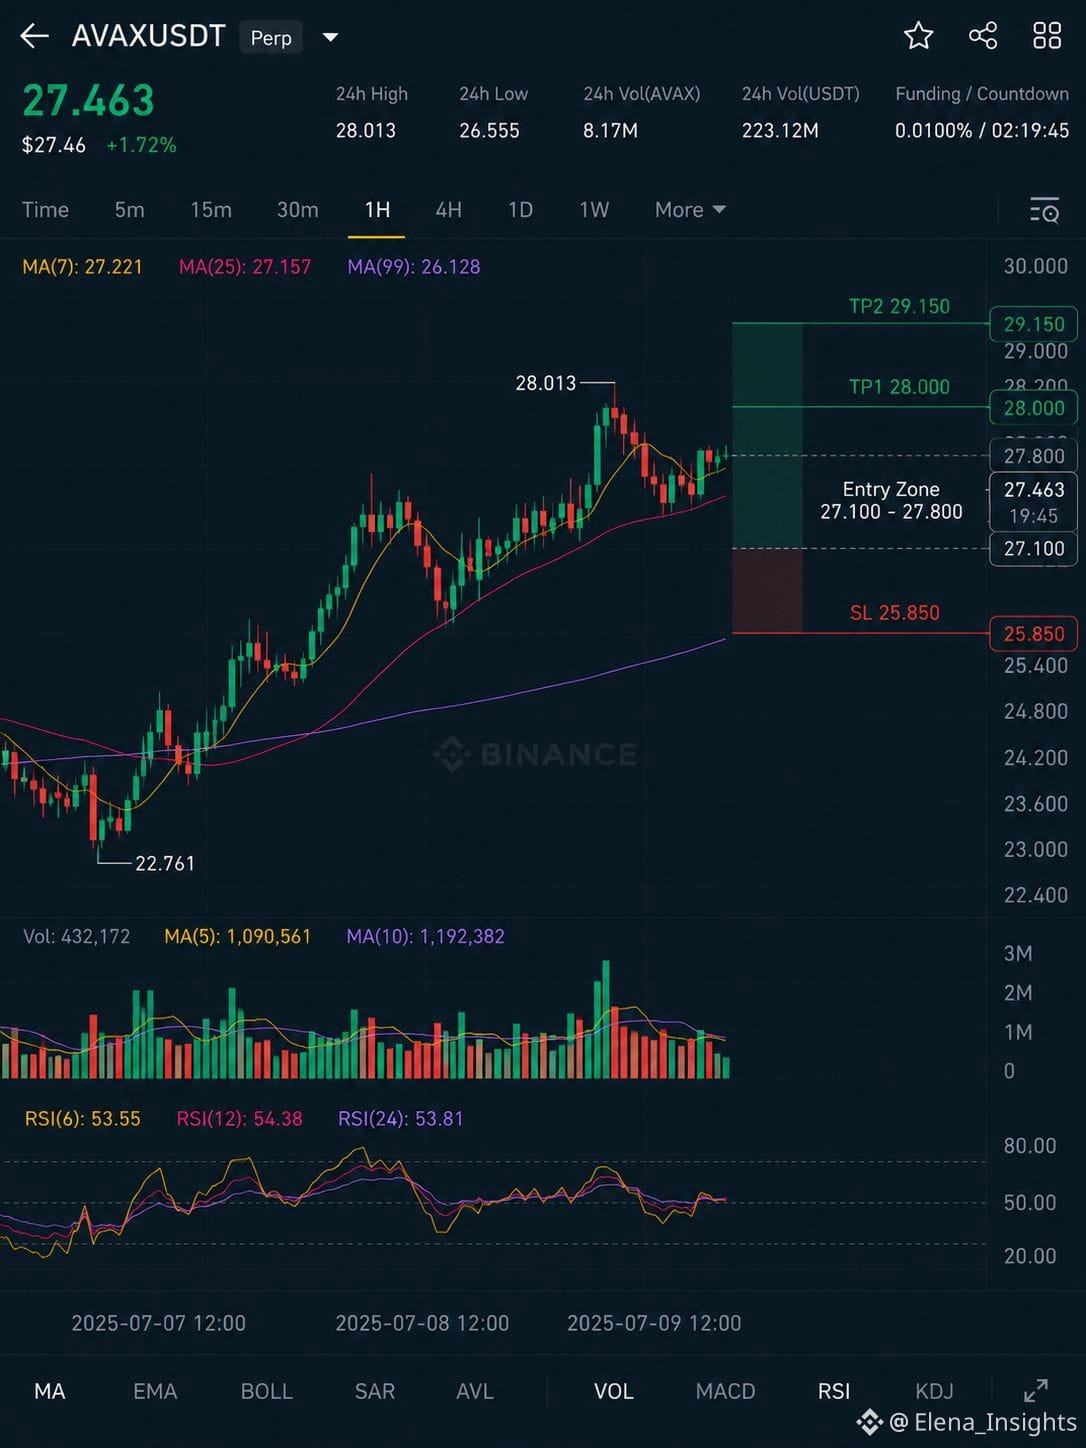The height and width of the screenshot is (1448, 1086).
Task: Click the RSI(6): 53.55 label
Action: pyautogui.click(x=83, y=1119)
